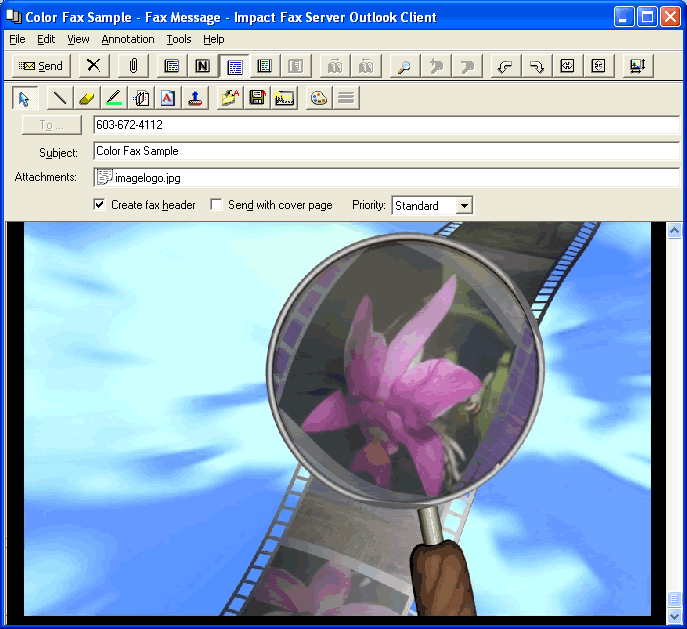Select the pen with green underline tool
The image size is (687, 629).
tap(114, 98)
